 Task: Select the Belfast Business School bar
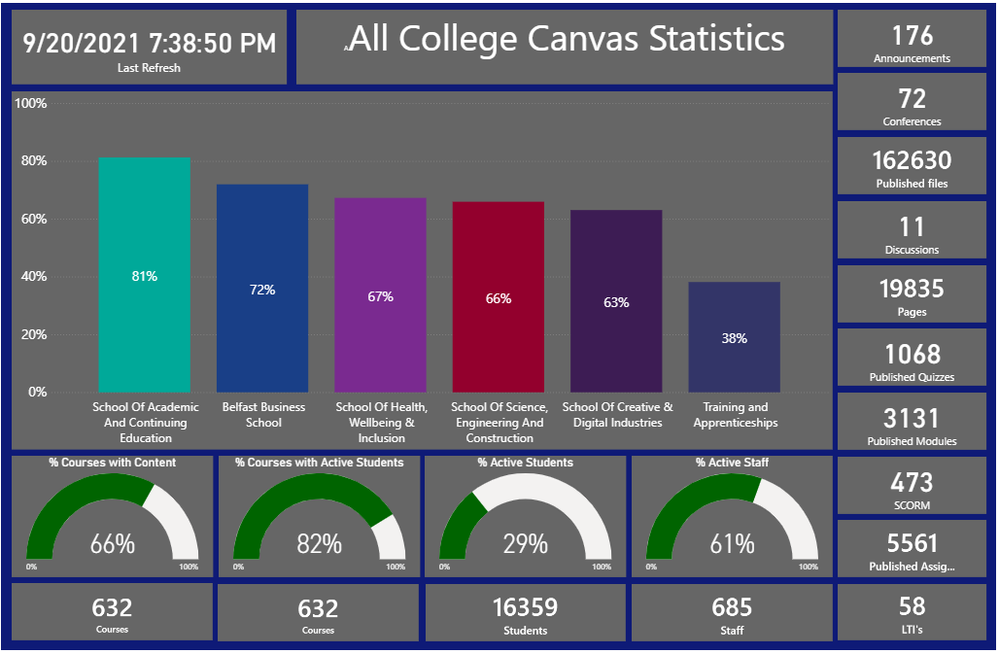(262, 288)
